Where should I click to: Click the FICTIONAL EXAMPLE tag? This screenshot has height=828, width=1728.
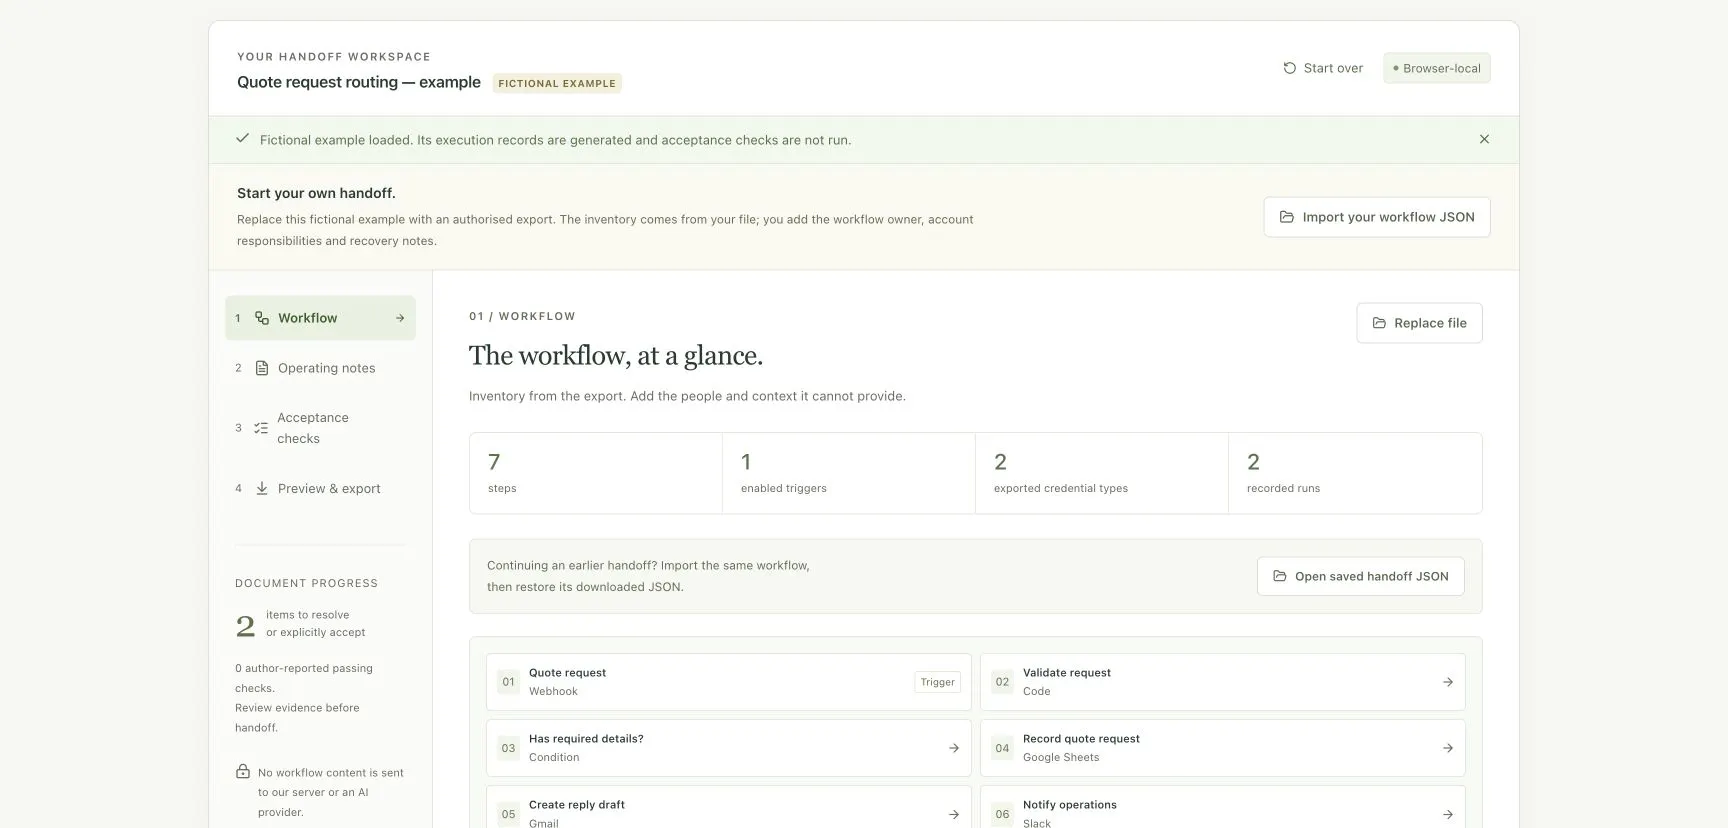pyautogui.click(x=557, y=83)
